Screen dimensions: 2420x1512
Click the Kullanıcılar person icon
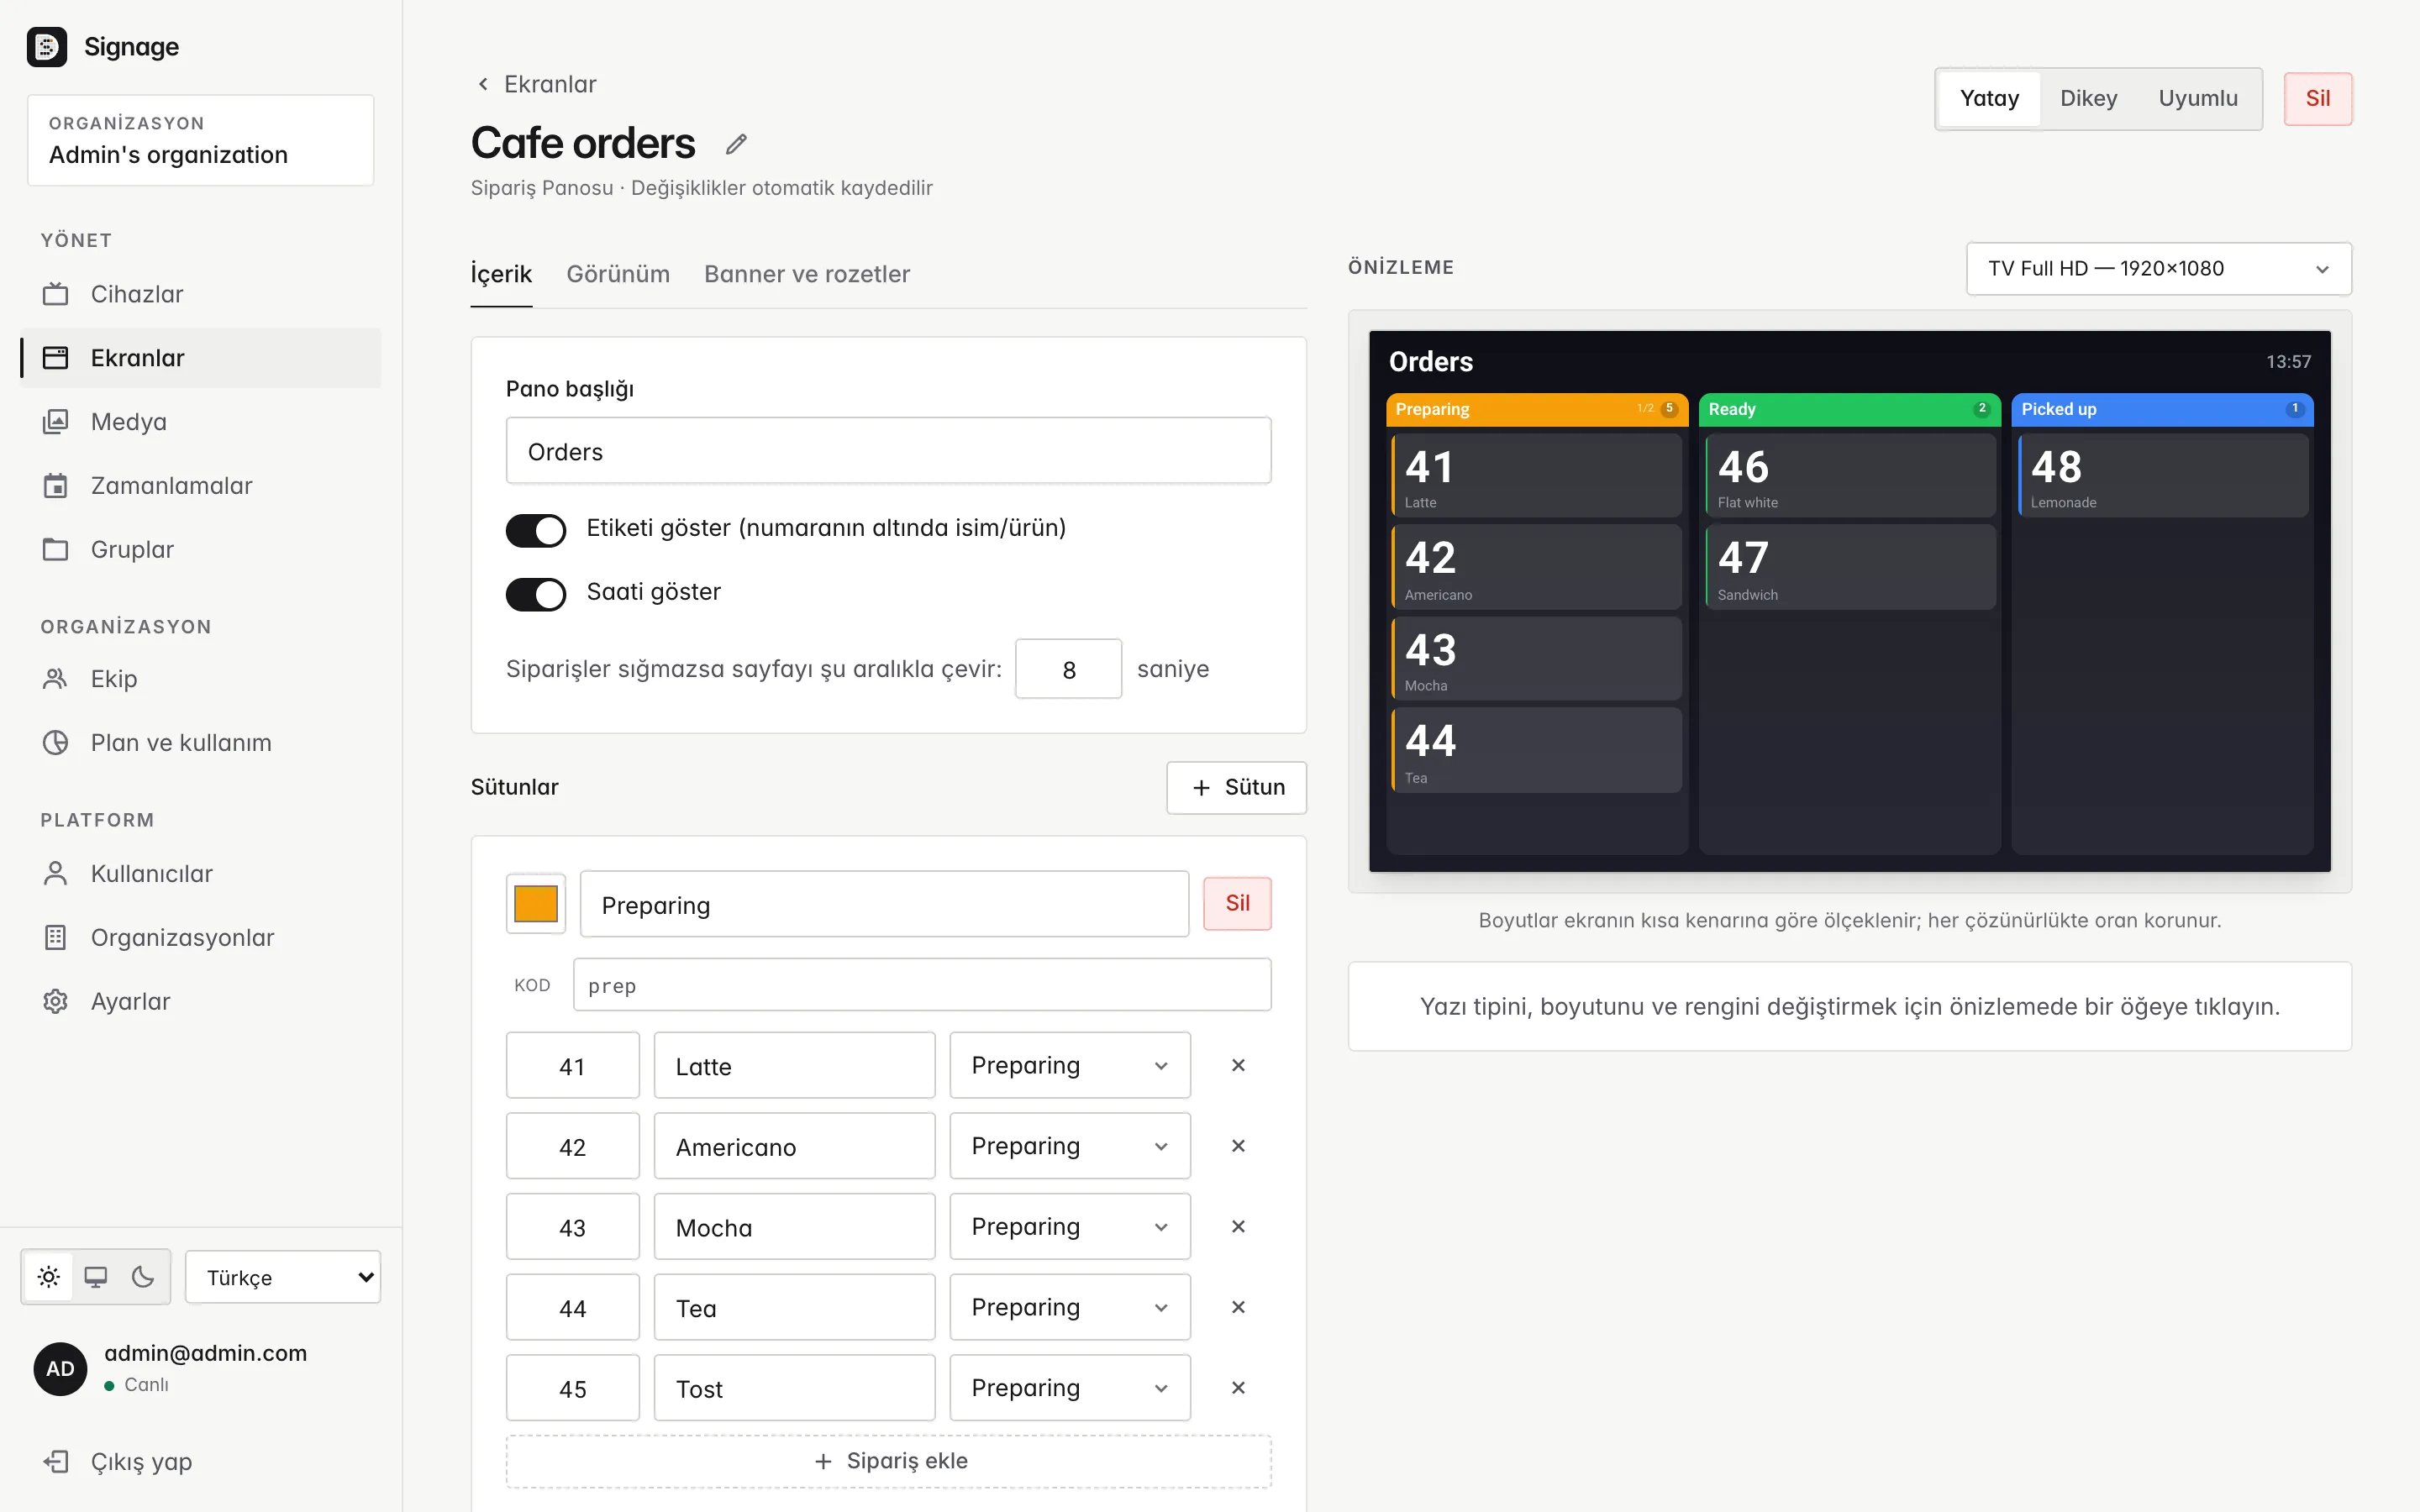click(x=56, y=874)
